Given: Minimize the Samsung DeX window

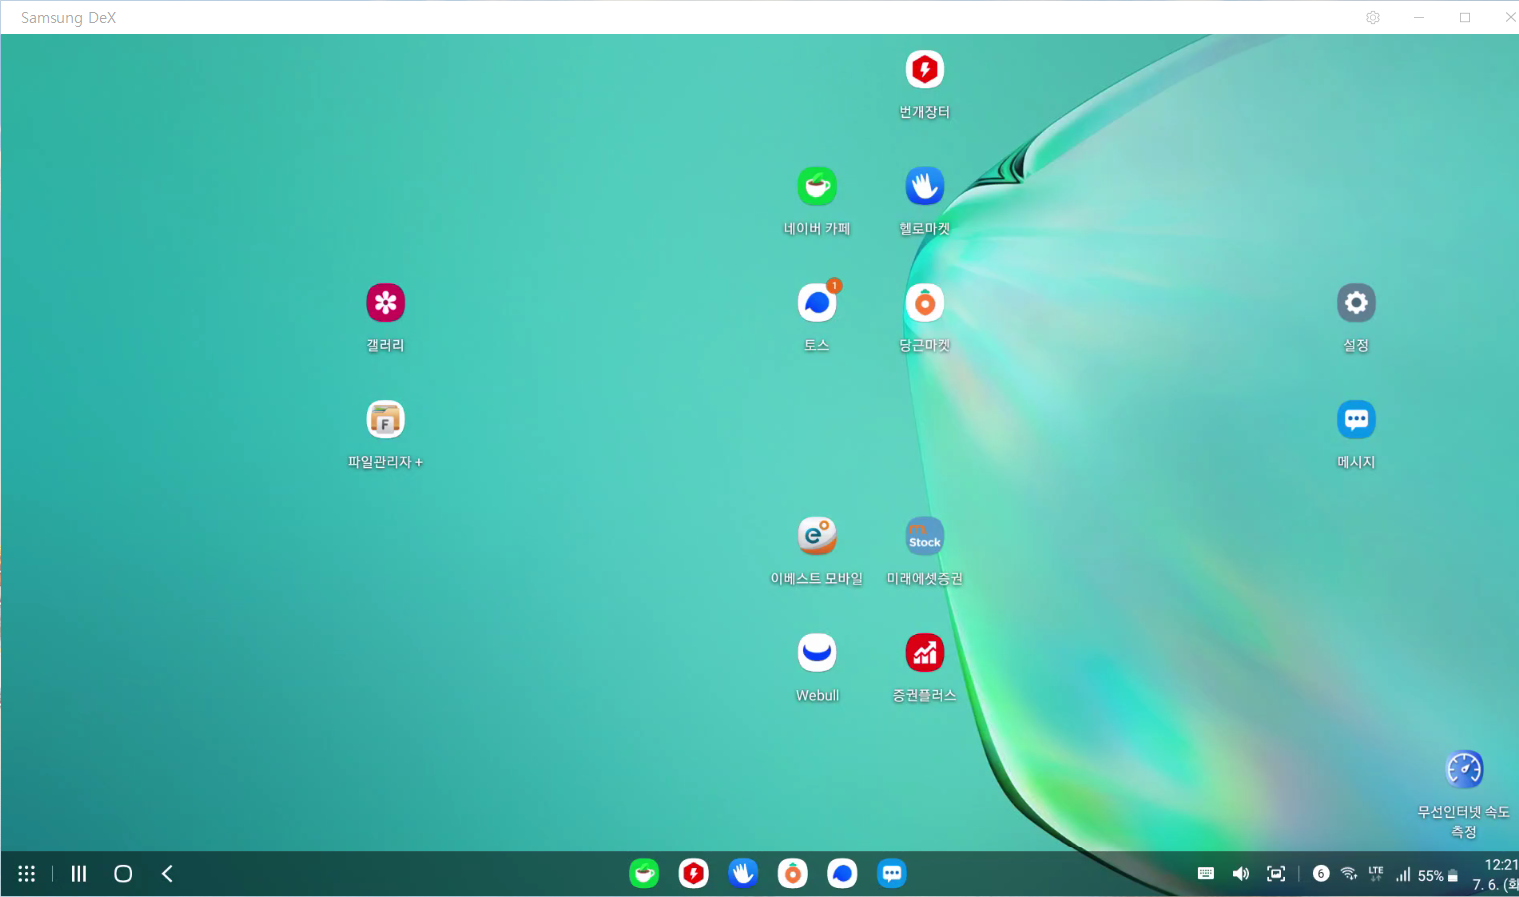Looking at the screenshot, I should pos(1419,18).
